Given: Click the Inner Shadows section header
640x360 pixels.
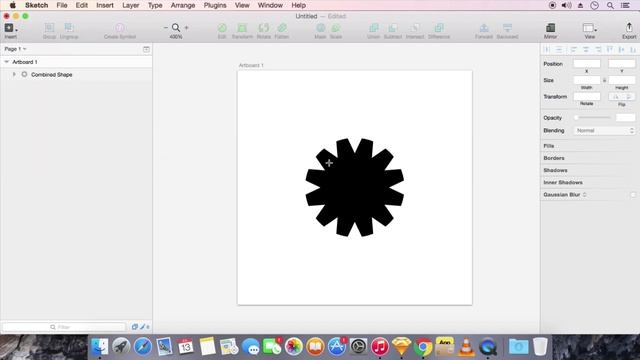Looking at the screenshot, I should pyautogui.click(x=563, y=182).
